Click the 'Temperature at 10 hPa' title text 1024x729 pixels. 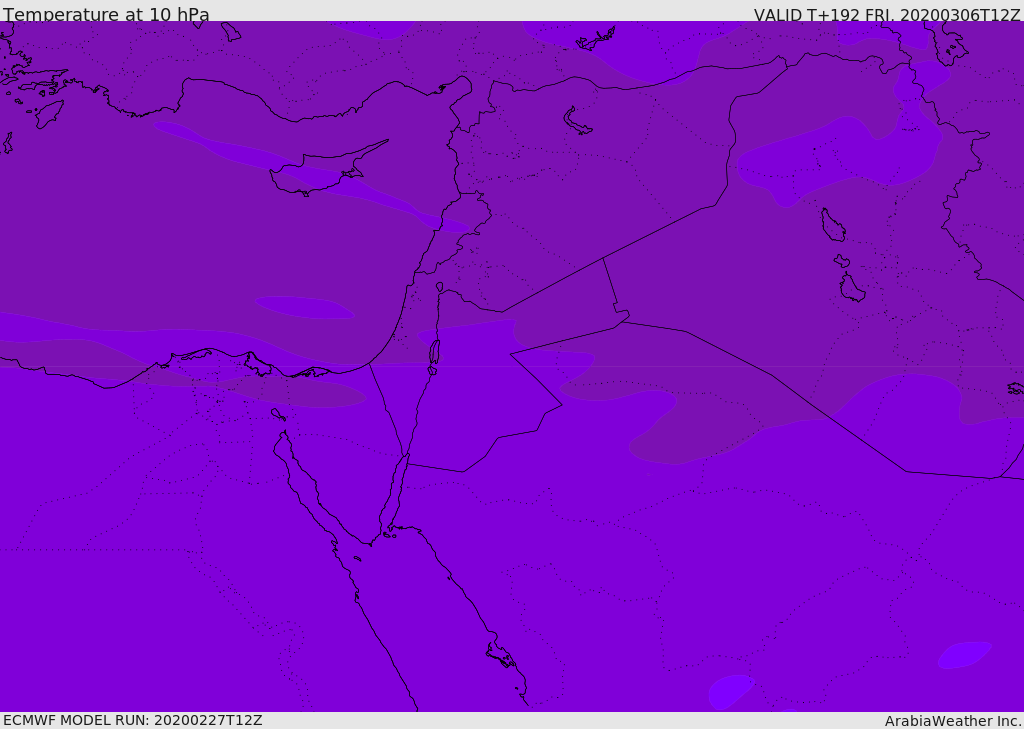coord(106,14)
